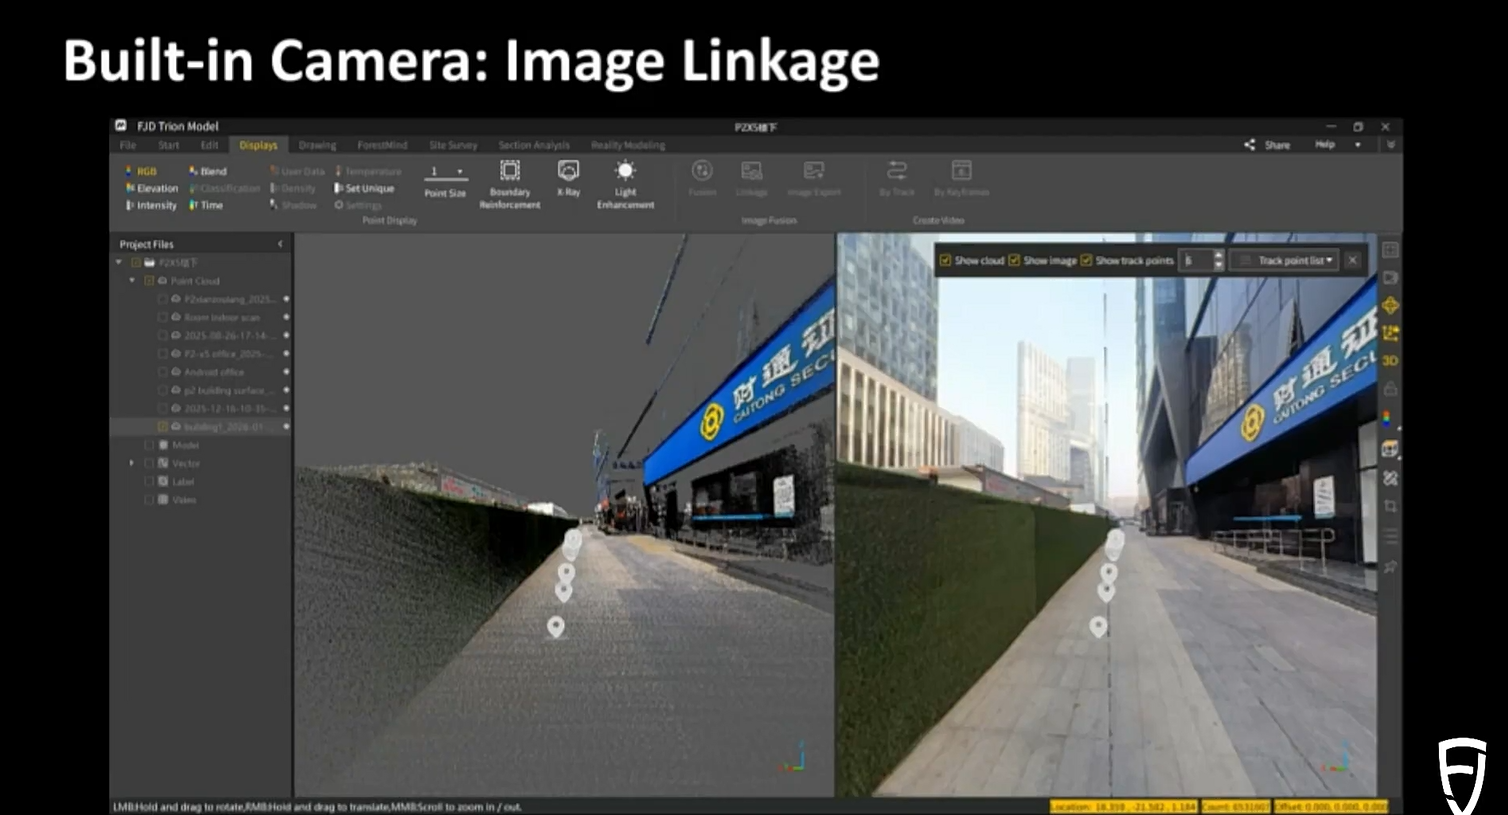Click the crop icon in right sidebar
Viewport: 1508px width, 815px height.
1390,507
